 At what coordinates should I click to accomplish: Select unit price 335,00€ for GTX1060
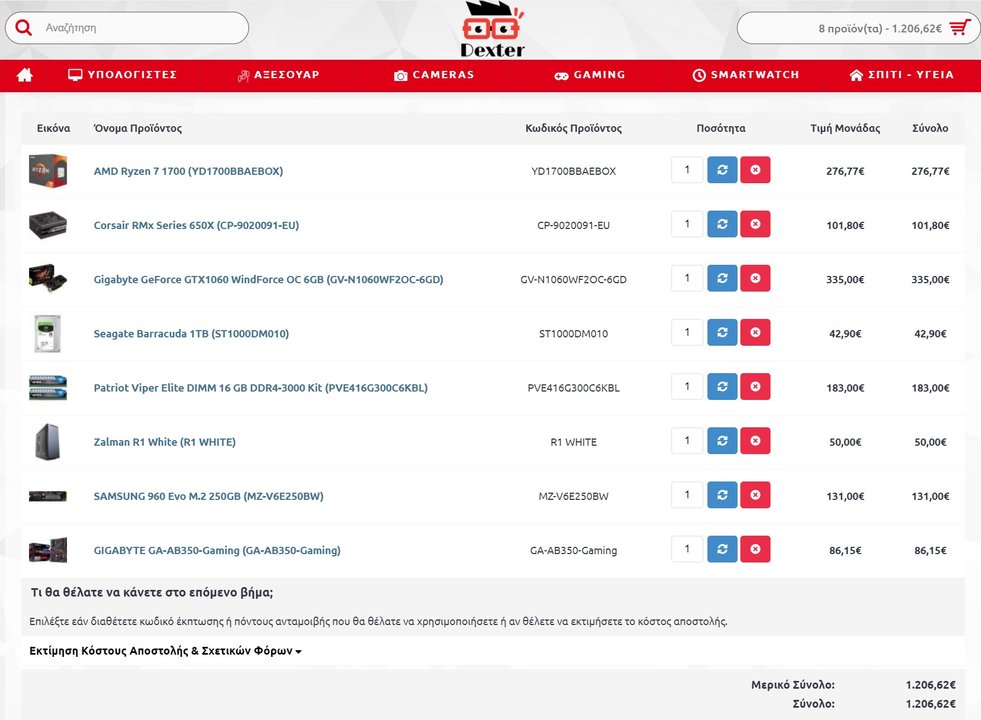pos(845,280)
